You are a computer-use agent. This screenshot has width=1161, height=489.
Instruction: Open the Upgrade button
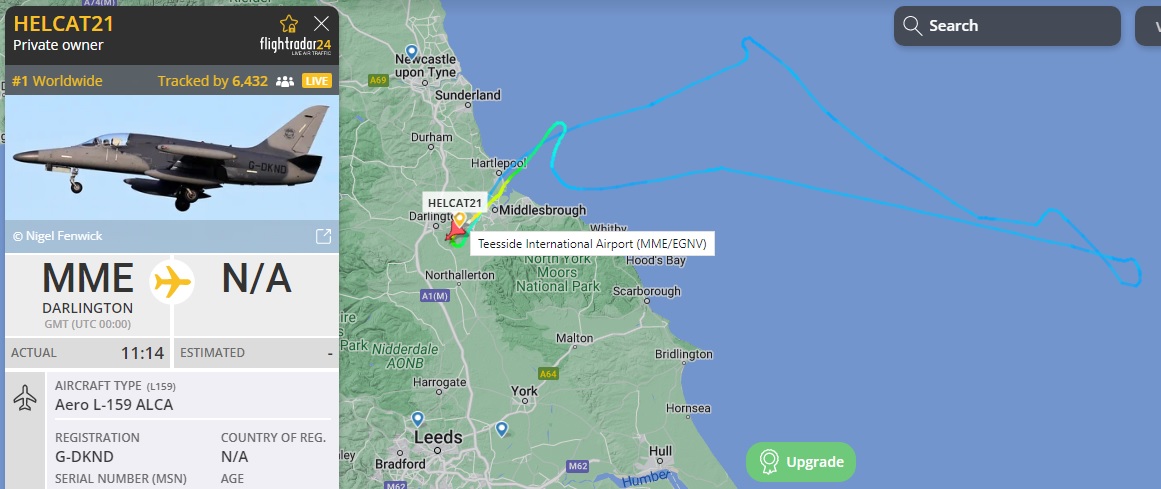801,462
